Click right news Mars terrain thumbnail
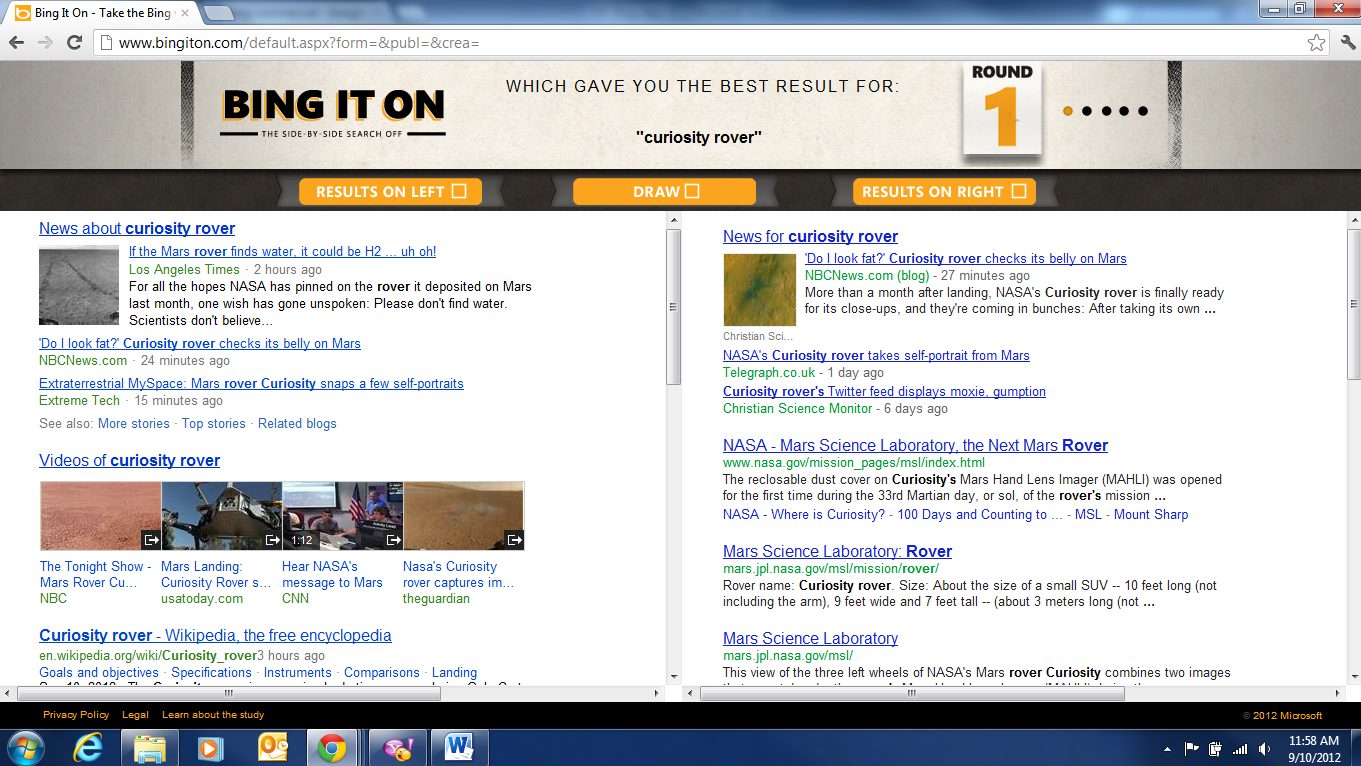 [760, 289]
